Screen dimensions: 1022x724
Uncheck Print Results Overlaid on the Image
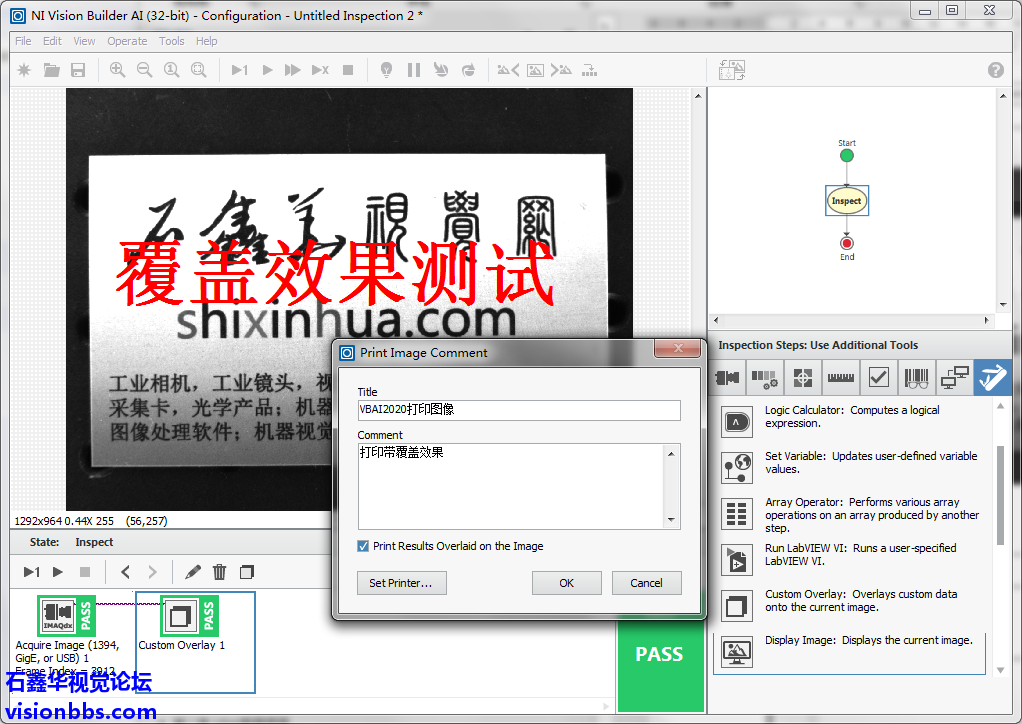[x=364, y=546]
